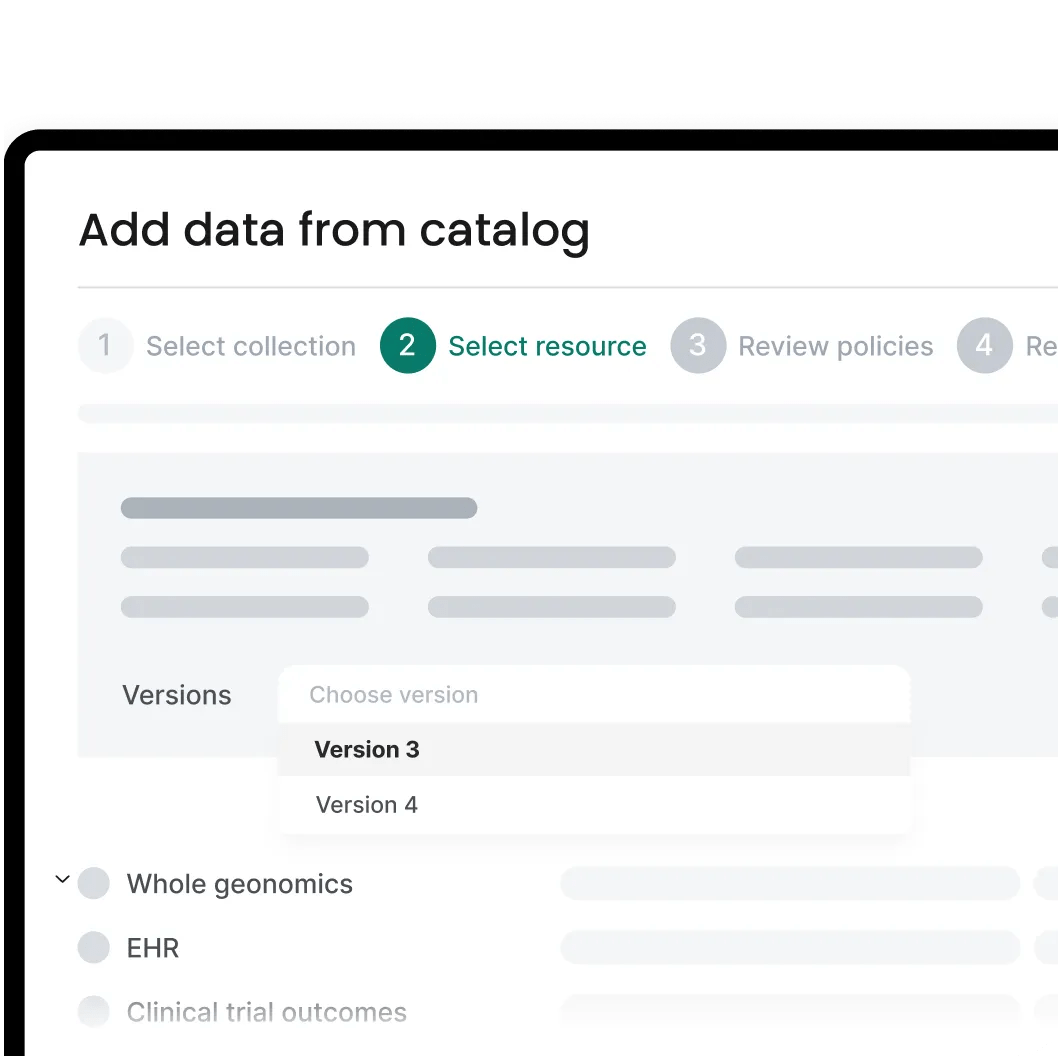Select the Whole geonomics radio button
1058x1056 pixels.
pyautogui.click(x=93, y=883)
